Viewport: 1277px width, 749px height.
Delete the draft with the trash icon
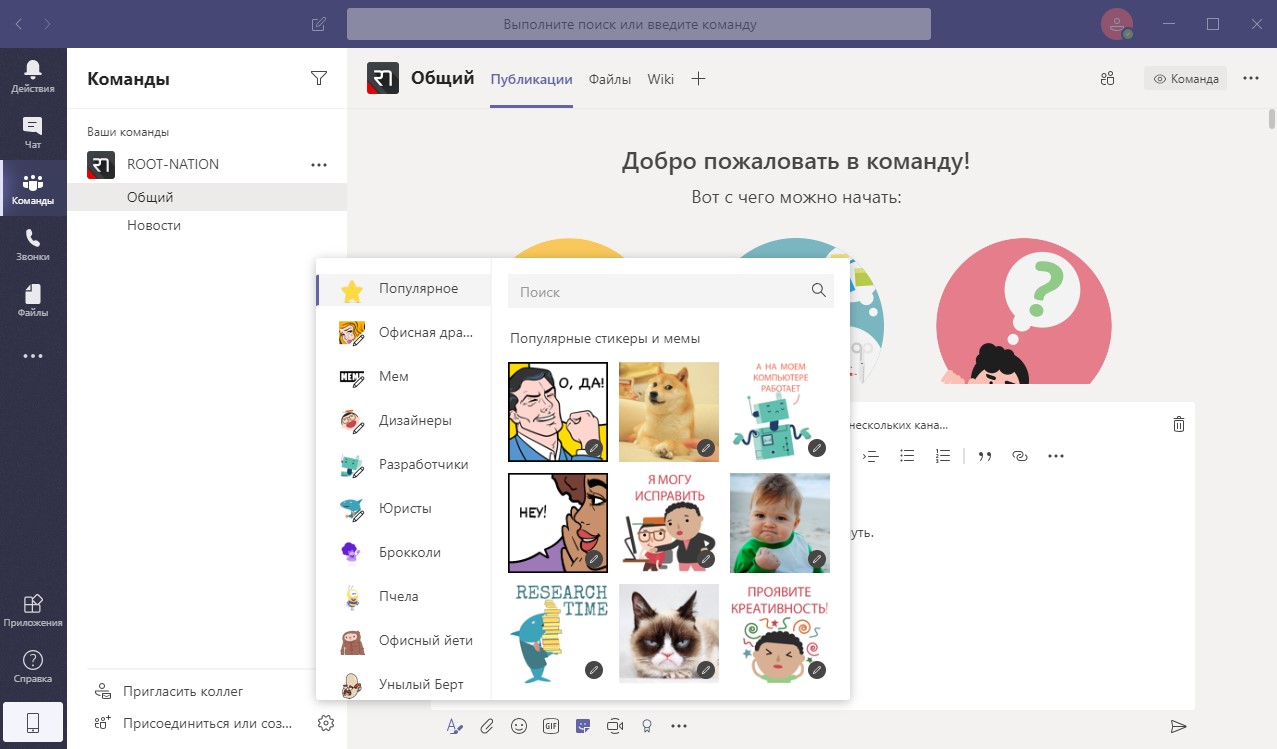1178,424
